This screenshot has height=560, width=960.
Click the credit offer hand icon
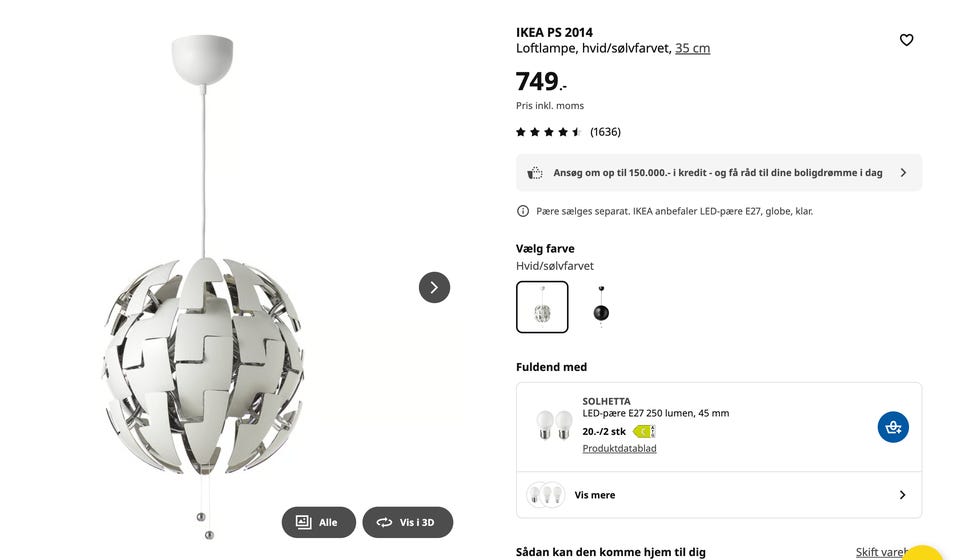click(x=535, y=173)
